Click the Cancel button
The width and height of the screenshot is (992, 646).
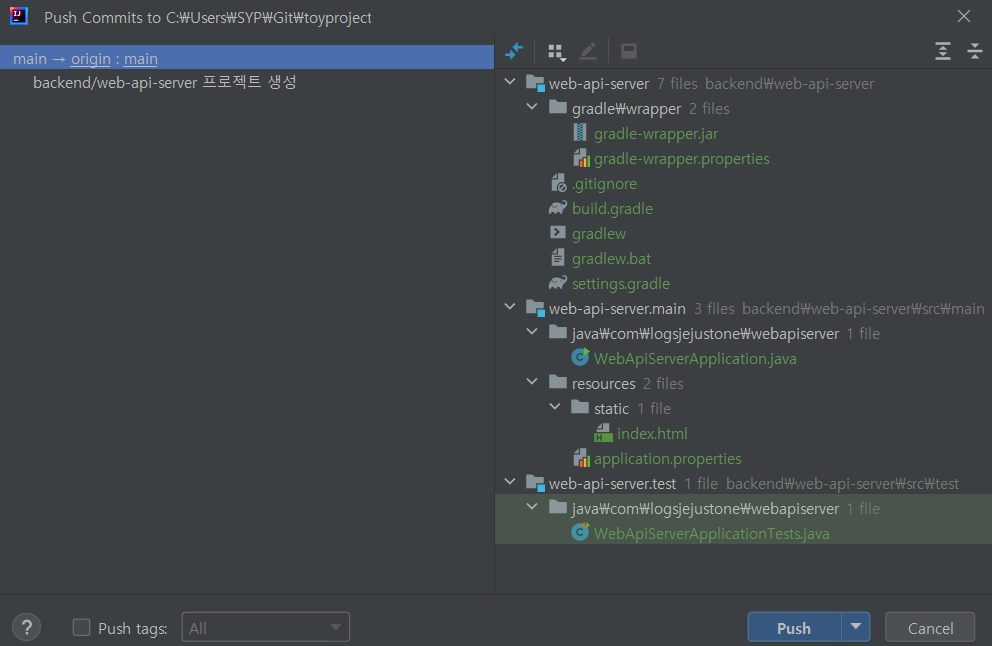click(x=930, y=627)
